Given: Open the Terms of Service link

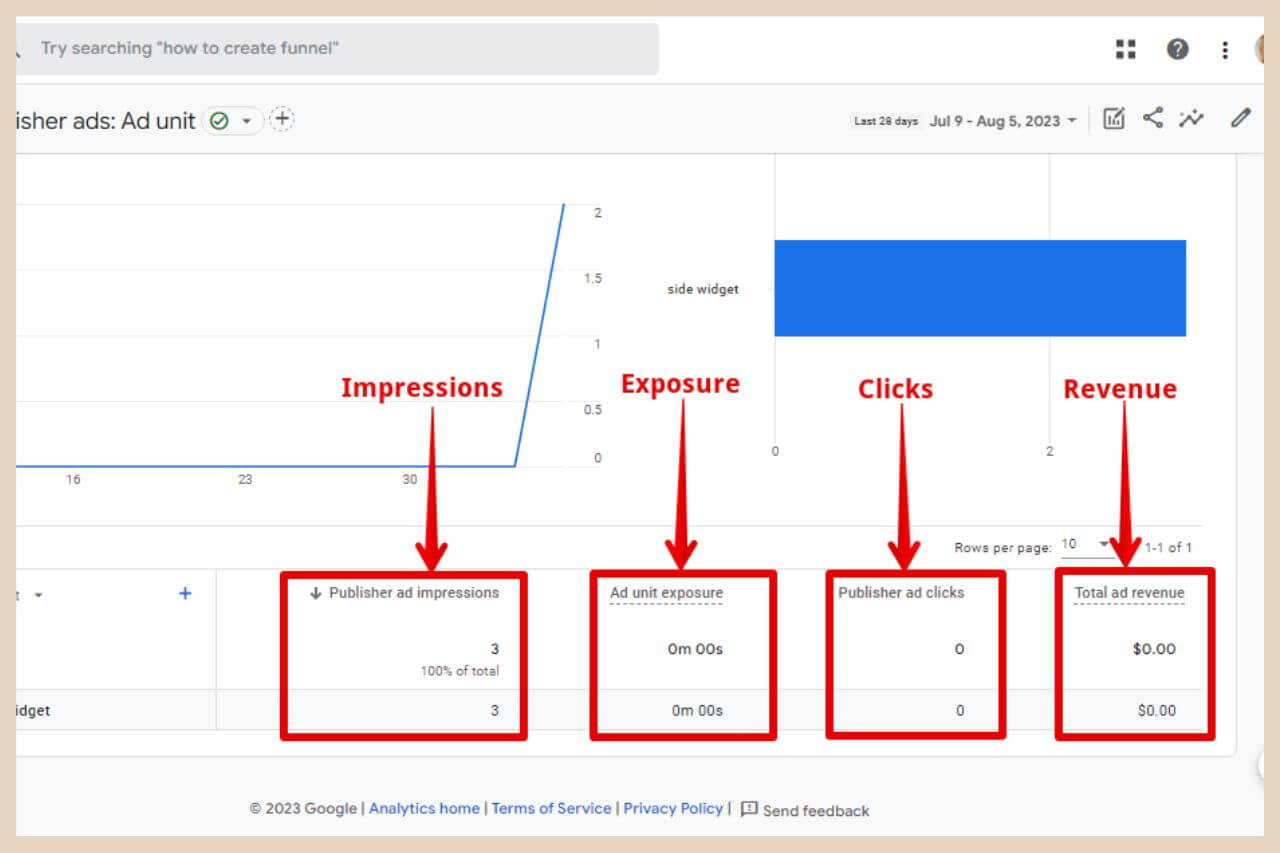Looking at the screenshot, I should [551, 808].
